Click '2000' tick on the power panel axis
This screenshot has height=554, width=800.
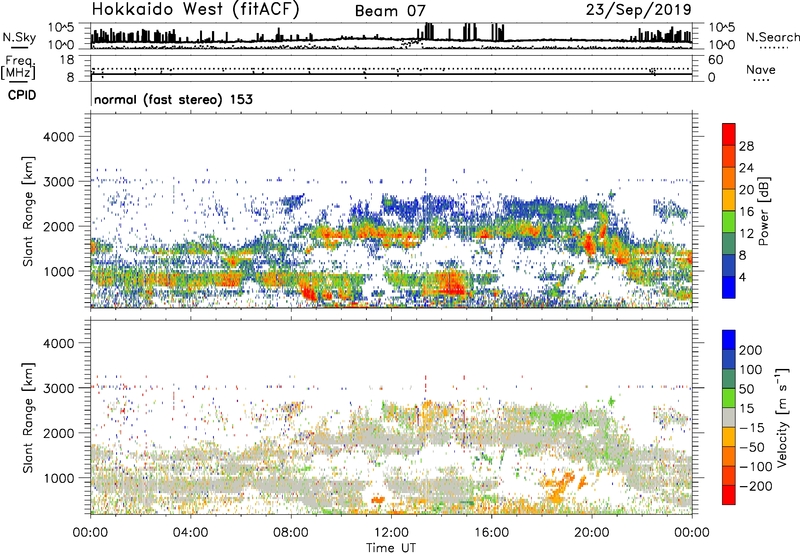point(59,226)
